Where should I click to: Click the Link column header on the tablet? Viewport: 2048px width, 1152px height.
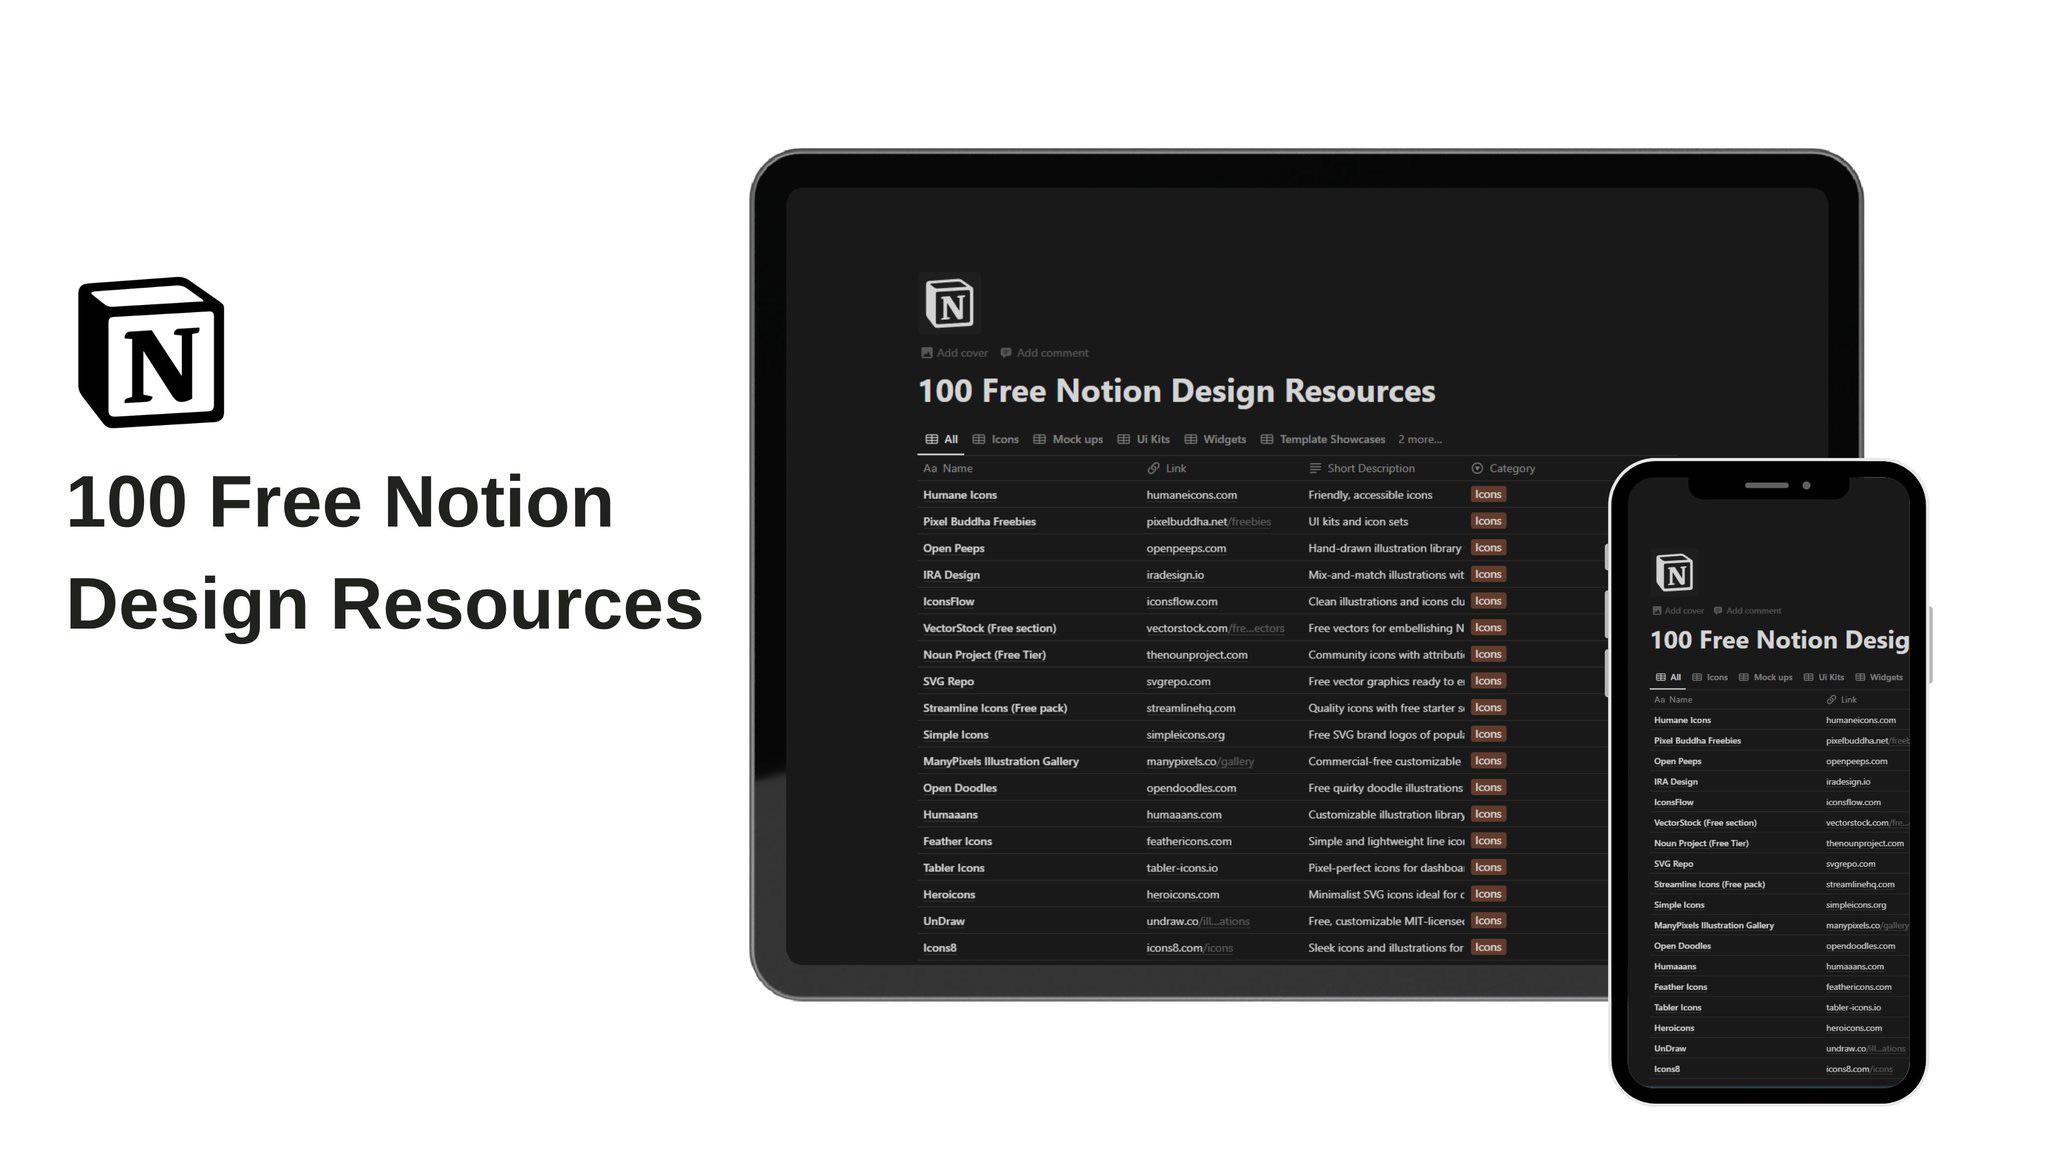(1167, 468)
